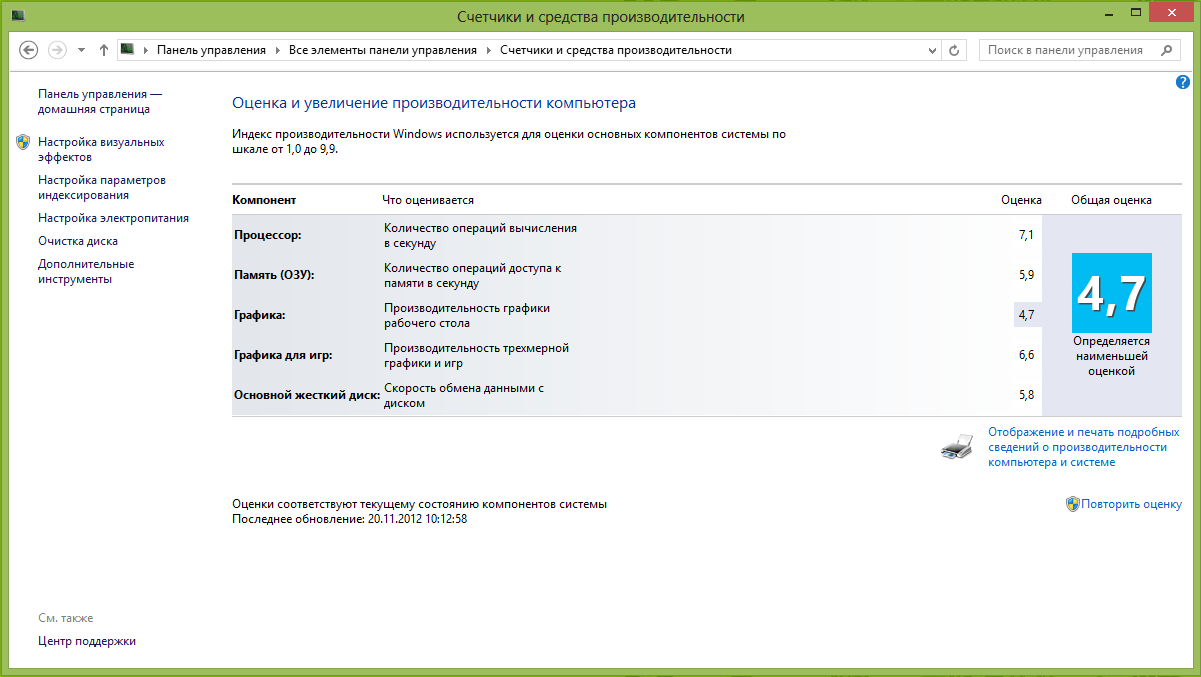
Task: Select the Память (ОЗУ) component label
Action: point(274,275)
